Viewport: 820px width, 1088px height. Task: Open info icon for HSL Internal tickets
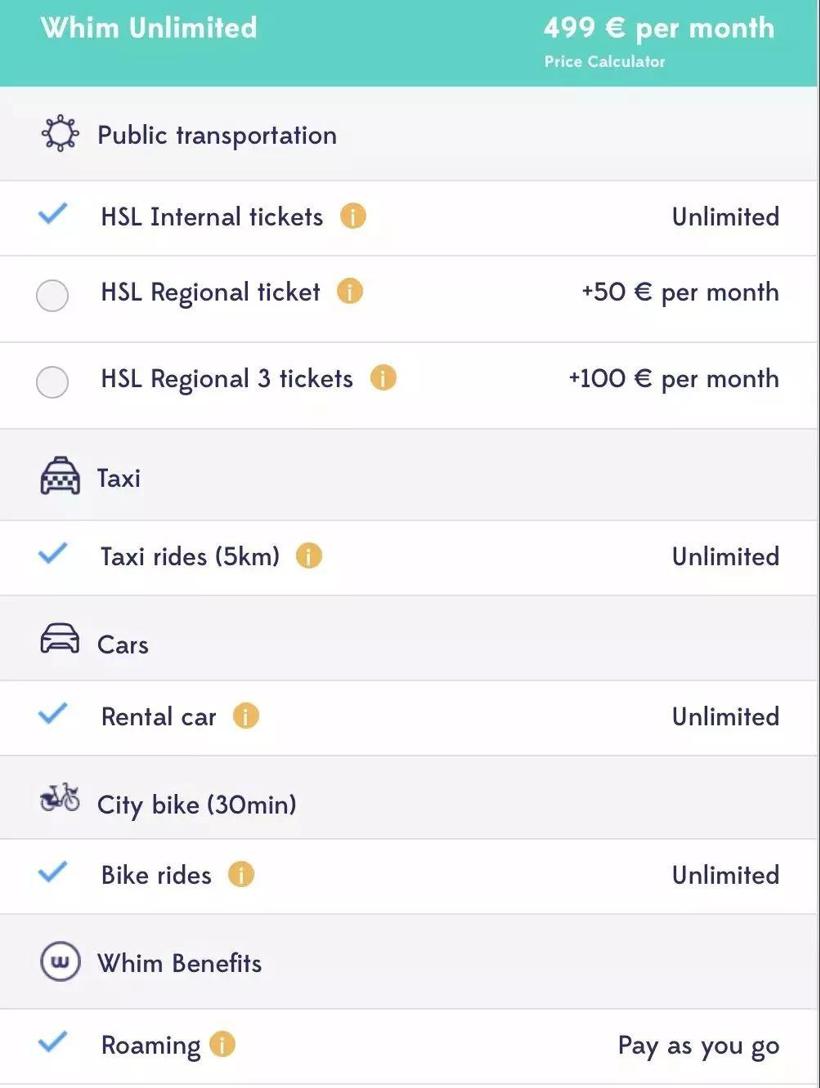(352, 216)
